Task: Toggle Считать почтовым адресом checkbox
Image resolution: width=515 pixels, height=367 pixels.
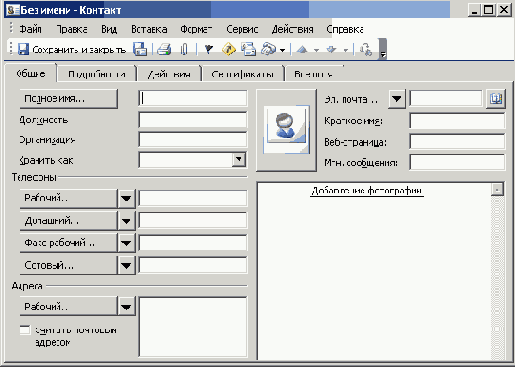Action: point(25,330)
